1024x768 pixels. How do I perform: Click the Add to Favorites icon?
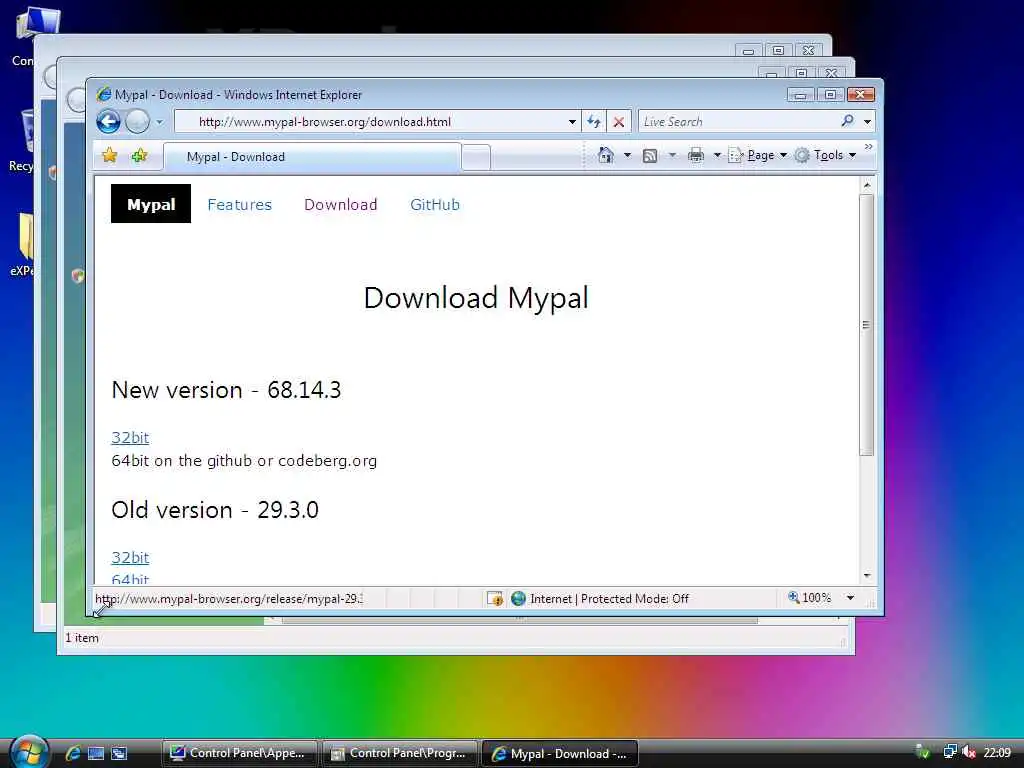coord(139,155)
